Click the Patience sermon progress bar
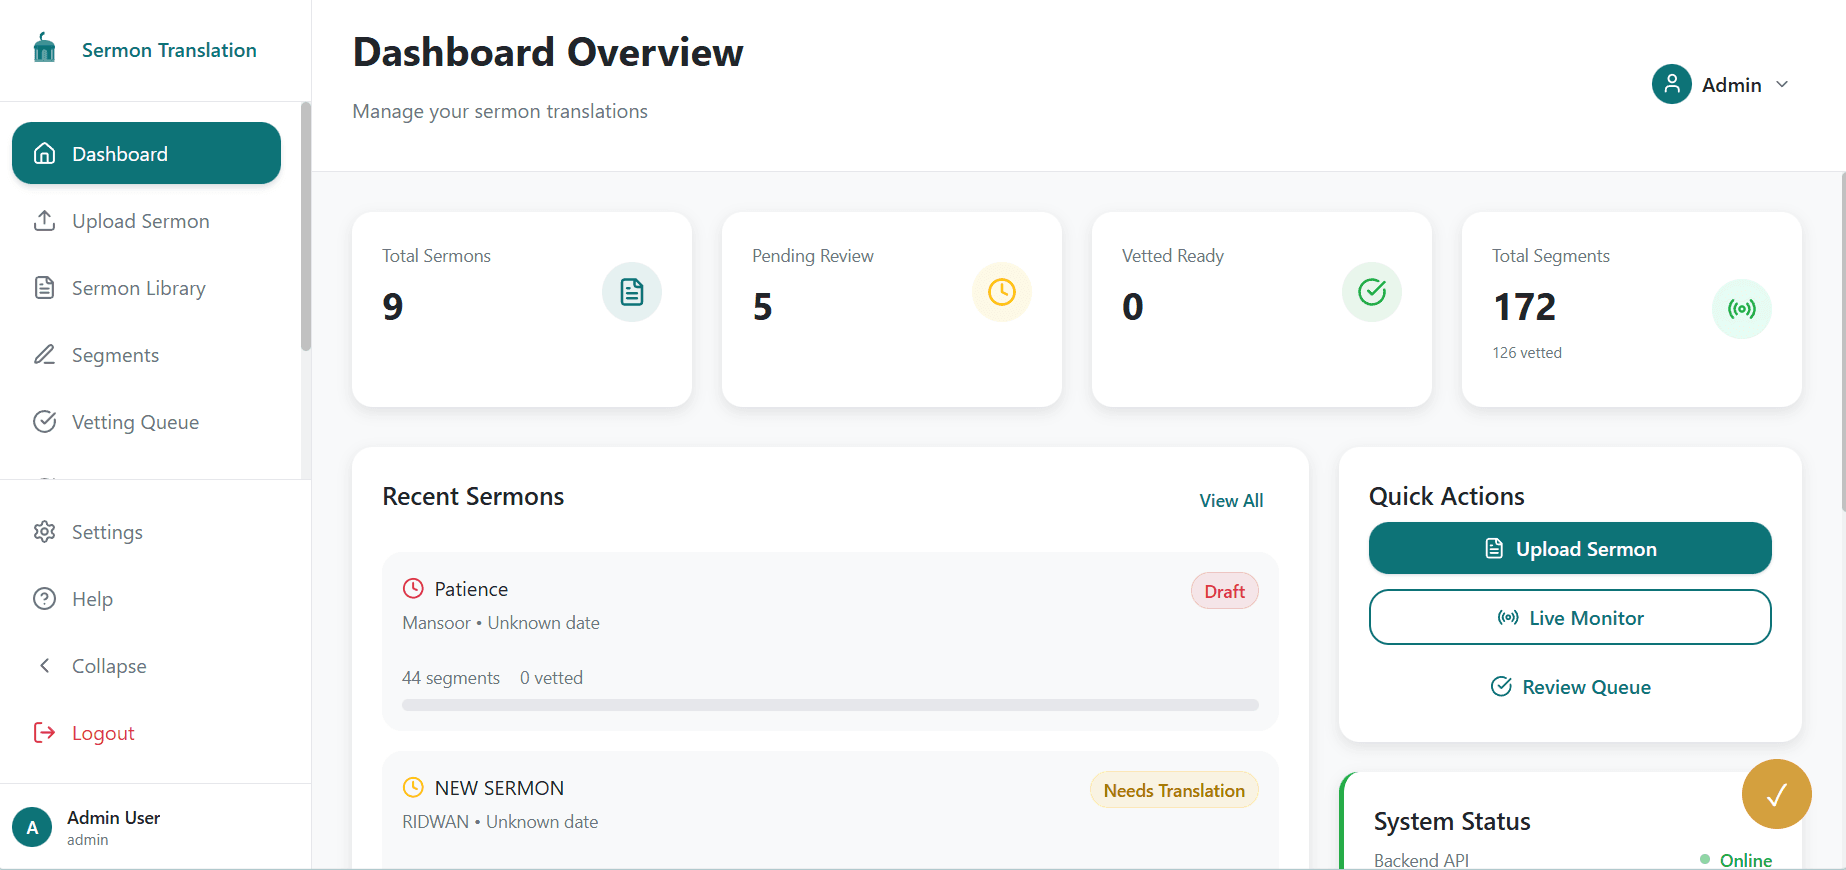 (x=829, y=705)
